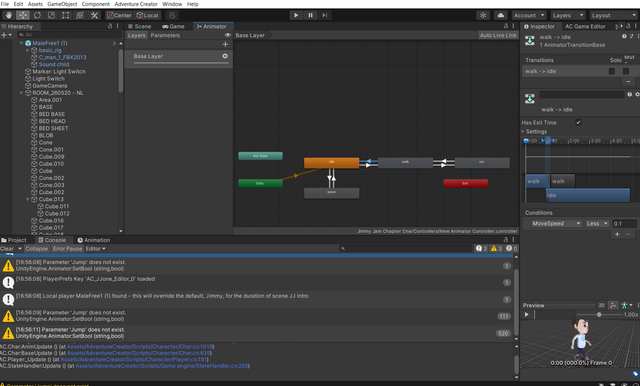The width and height of the screenshot is (640, 386).
Task: Toggle console info messages filter
Action: coord(482,248)
